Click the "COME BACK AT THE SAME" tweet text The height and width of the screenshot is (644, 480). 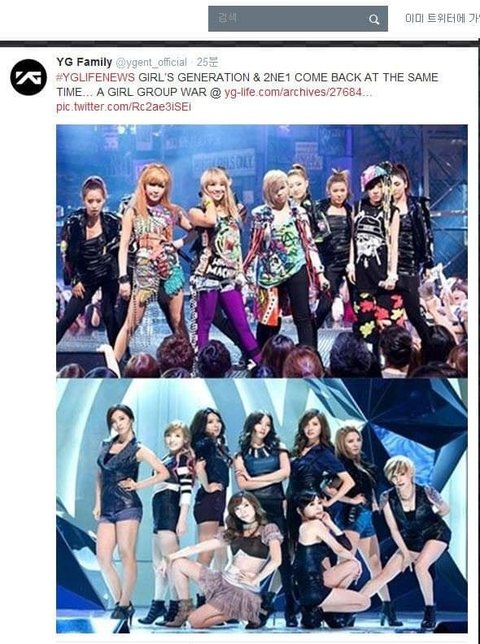[x=366, y=77]
